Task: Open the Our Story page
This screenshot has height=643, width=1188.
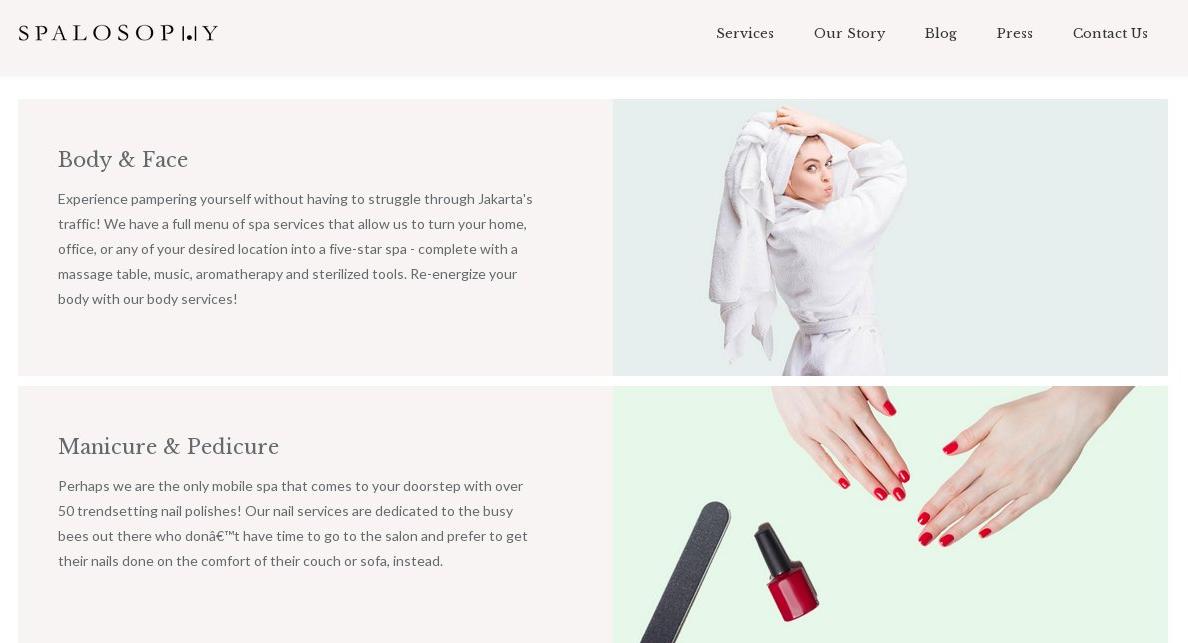Action: click(849, 33)
